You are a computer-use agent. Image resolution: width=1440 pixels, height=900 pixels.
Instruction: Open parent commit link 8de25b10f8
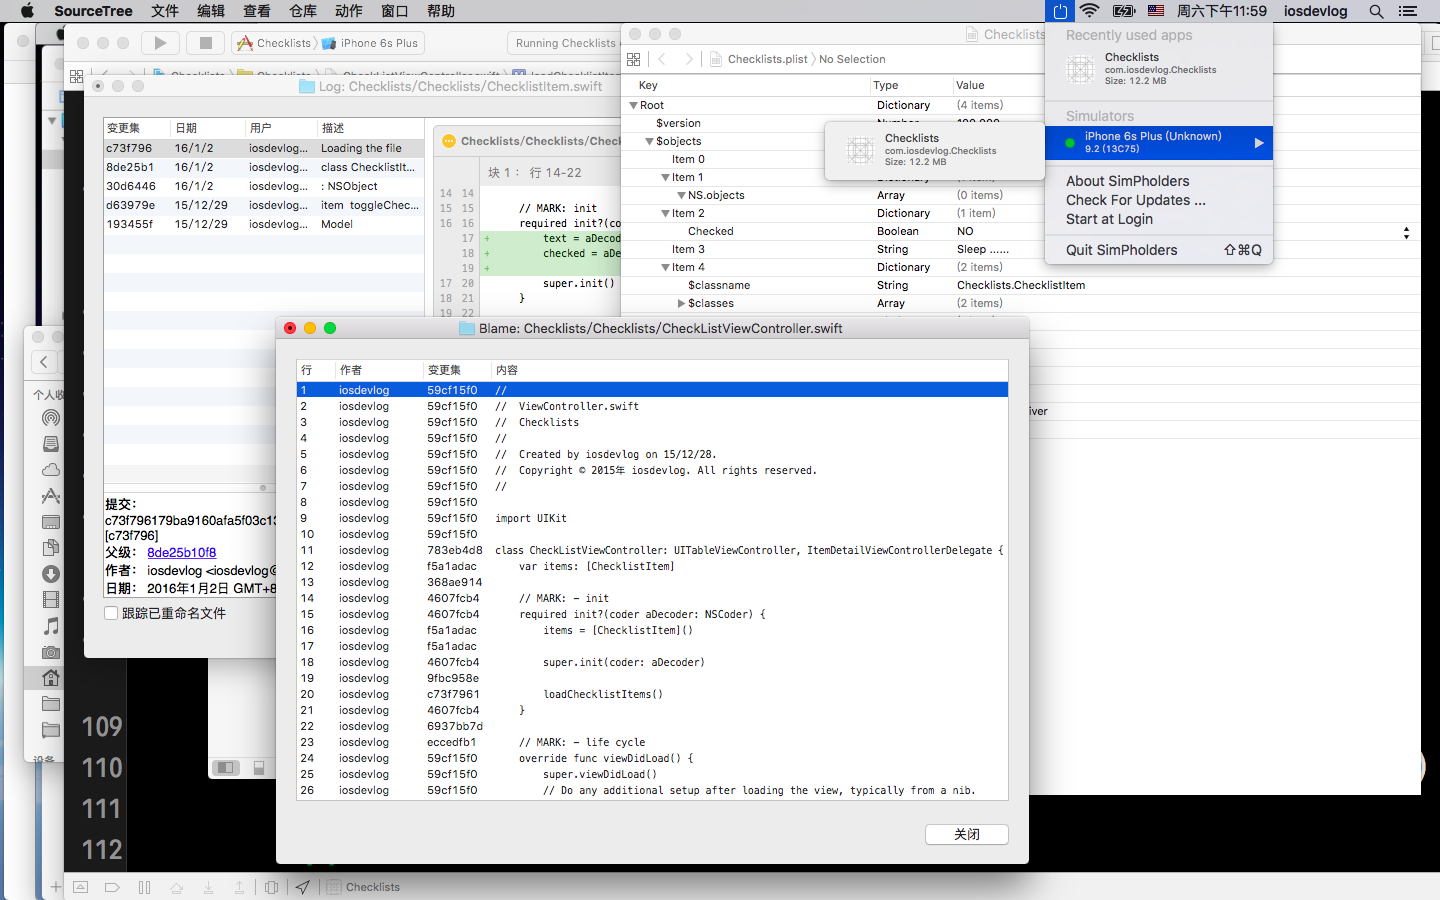pos(181,552)
